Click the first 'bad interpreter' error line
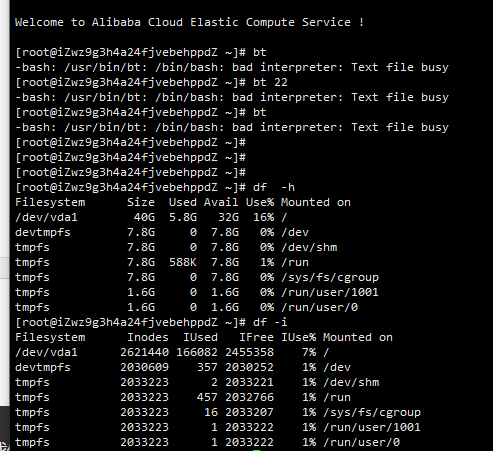 (x=232, y=67)
